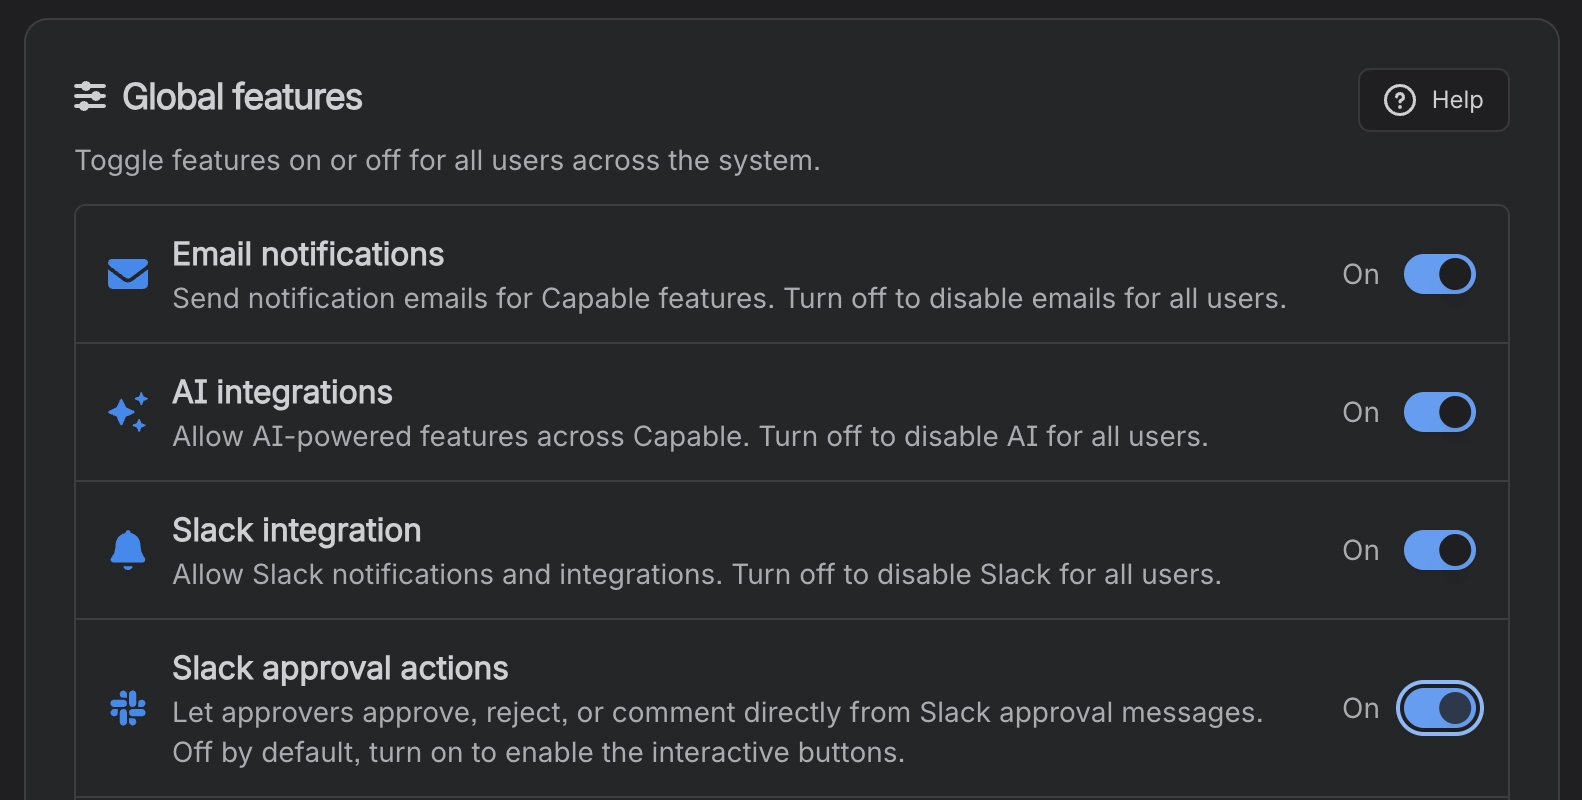Click the sliders icon beside Global features
The width and height of the screenshot is (1582, 800).
pyautogui.click(x=90, y=97)
